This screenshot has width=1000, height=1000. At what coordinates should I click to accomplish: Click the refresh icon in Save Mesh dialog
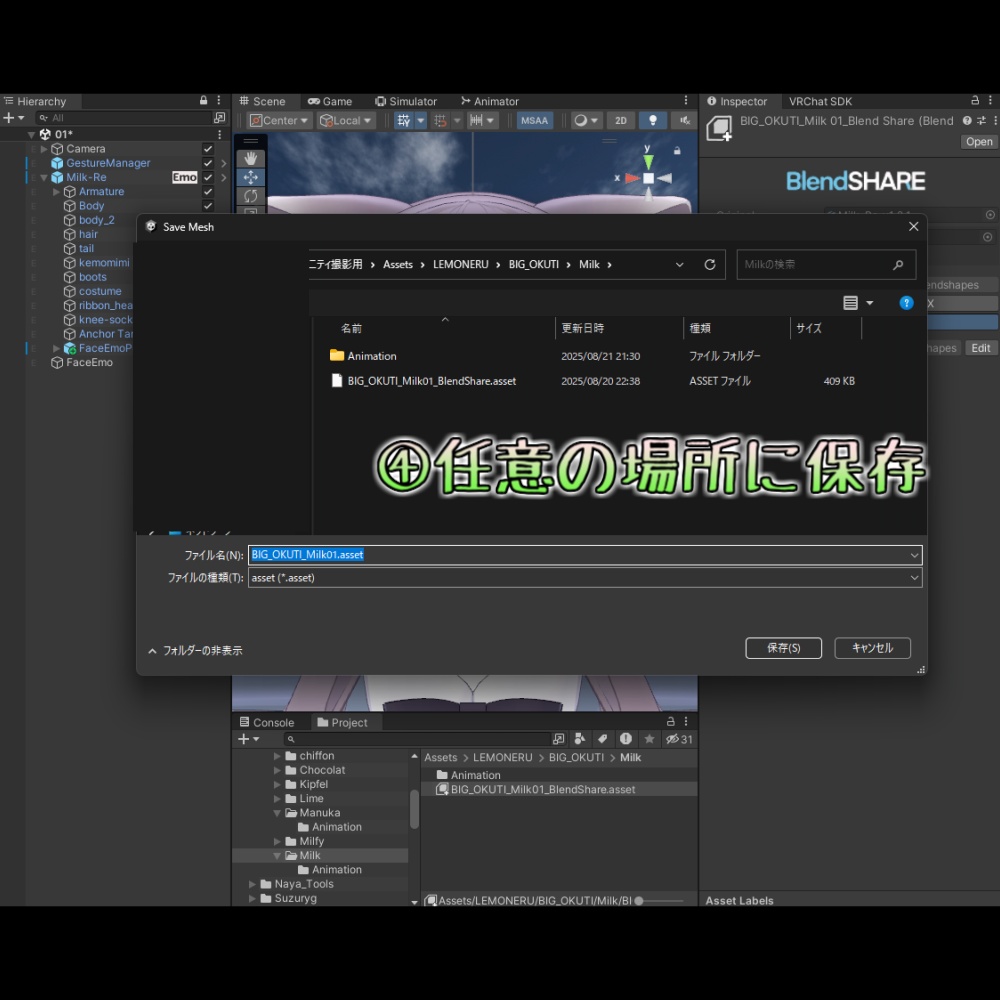(x=709, y=265)
